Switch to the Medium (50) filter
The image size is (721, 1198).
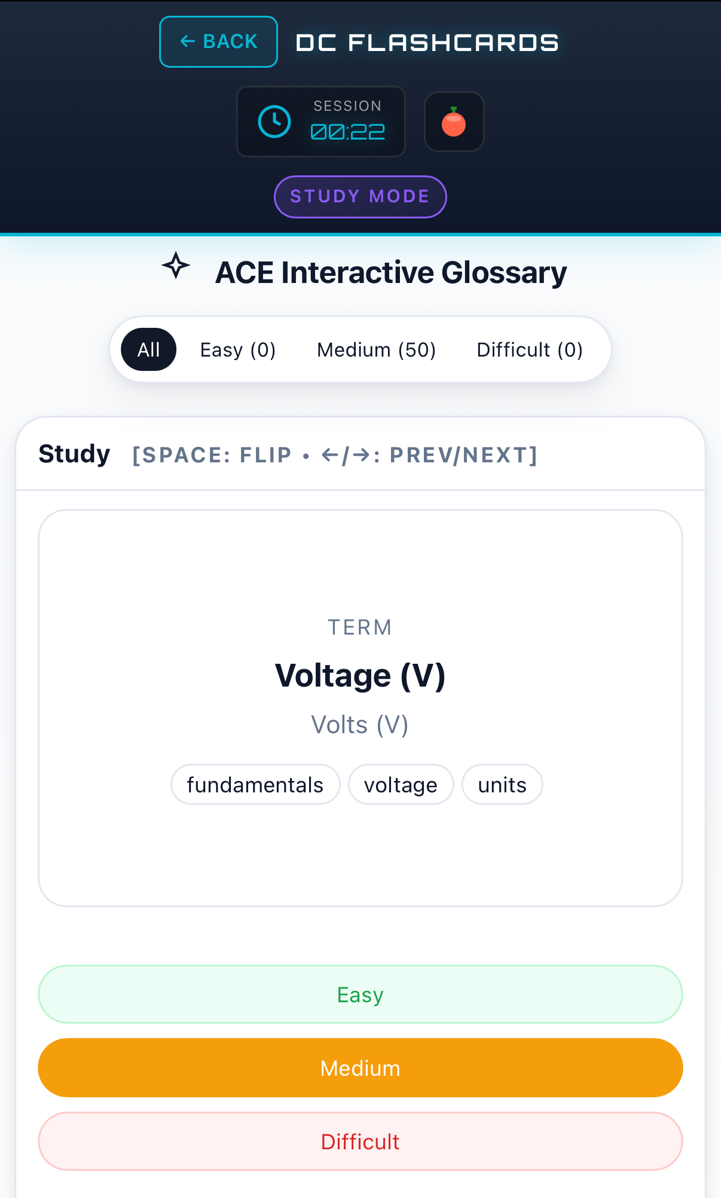(376, 349)
